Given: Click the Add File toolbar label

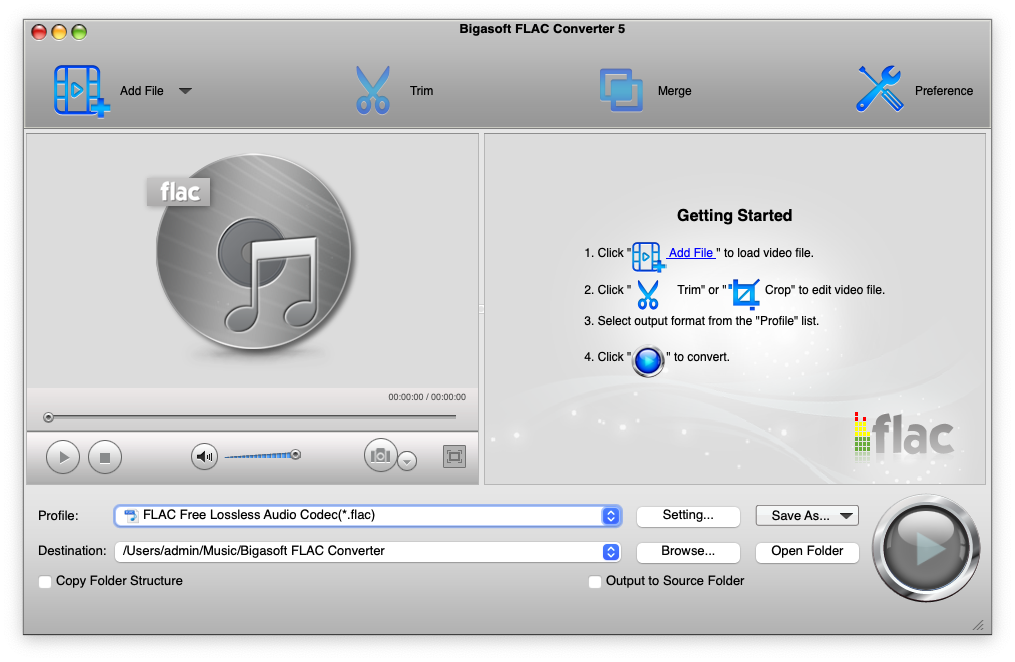Looking at the screenshot, I should pyautogui.click(x=142, y=91).
